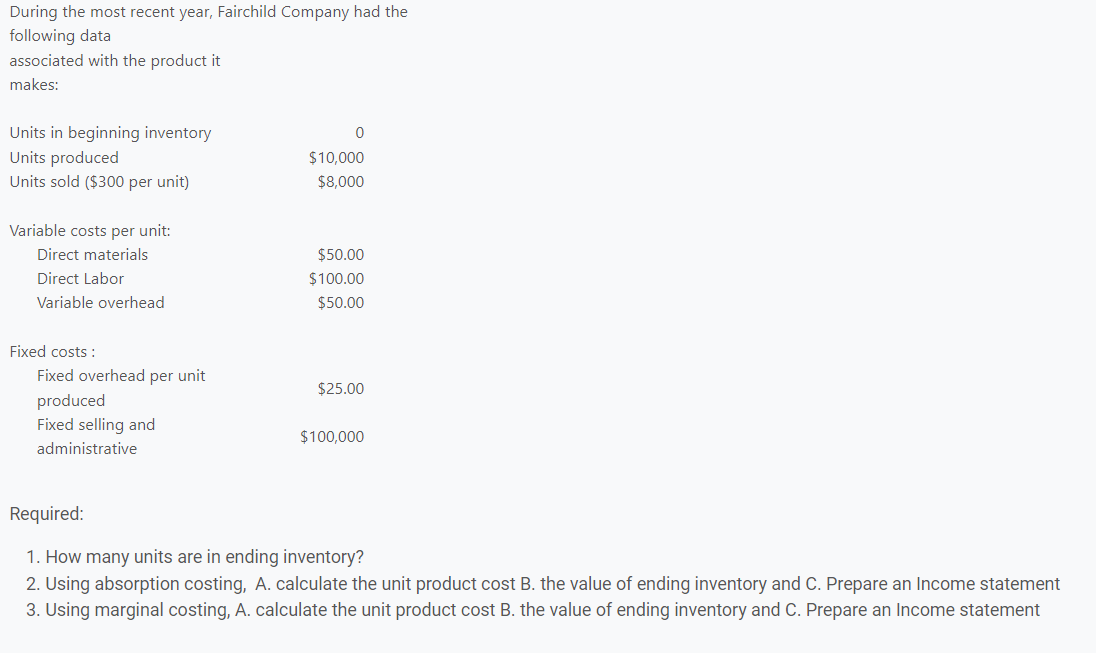Viewport: 1105px width, 653px height.
Task: Click 'Fixed selling and administrative' label
Action: 96,437
